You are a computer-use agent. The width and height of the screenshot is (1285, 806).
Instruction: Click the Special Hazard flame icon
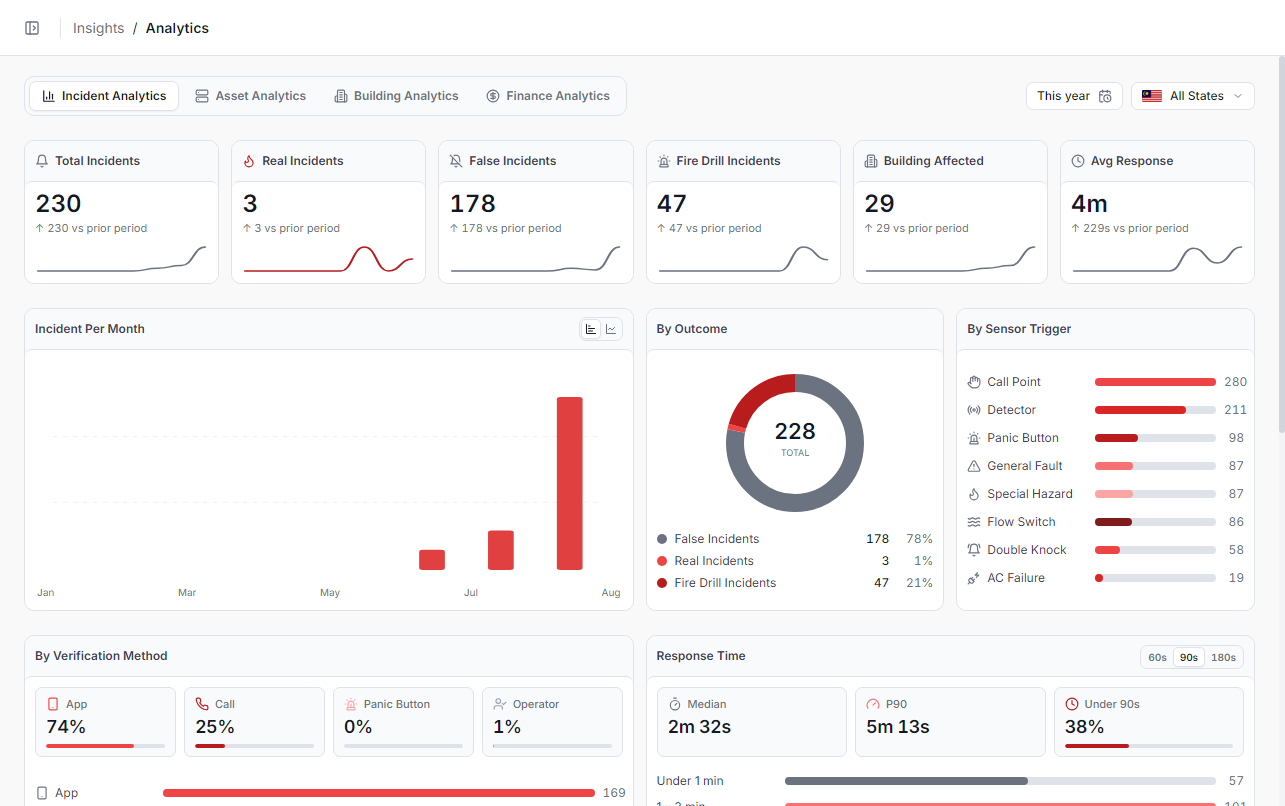pyautogui.click(x=974, y=494)
